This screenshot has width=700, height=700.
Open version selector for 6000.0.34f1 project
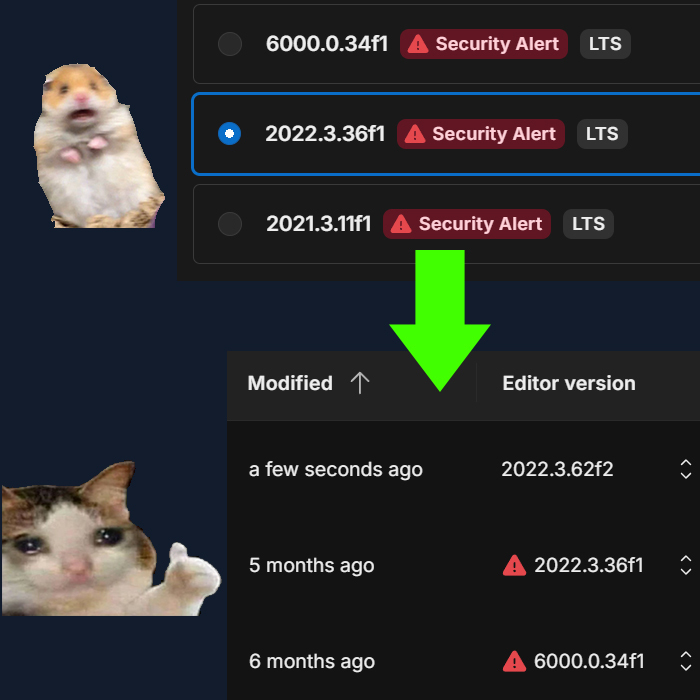tap(686, 661)
